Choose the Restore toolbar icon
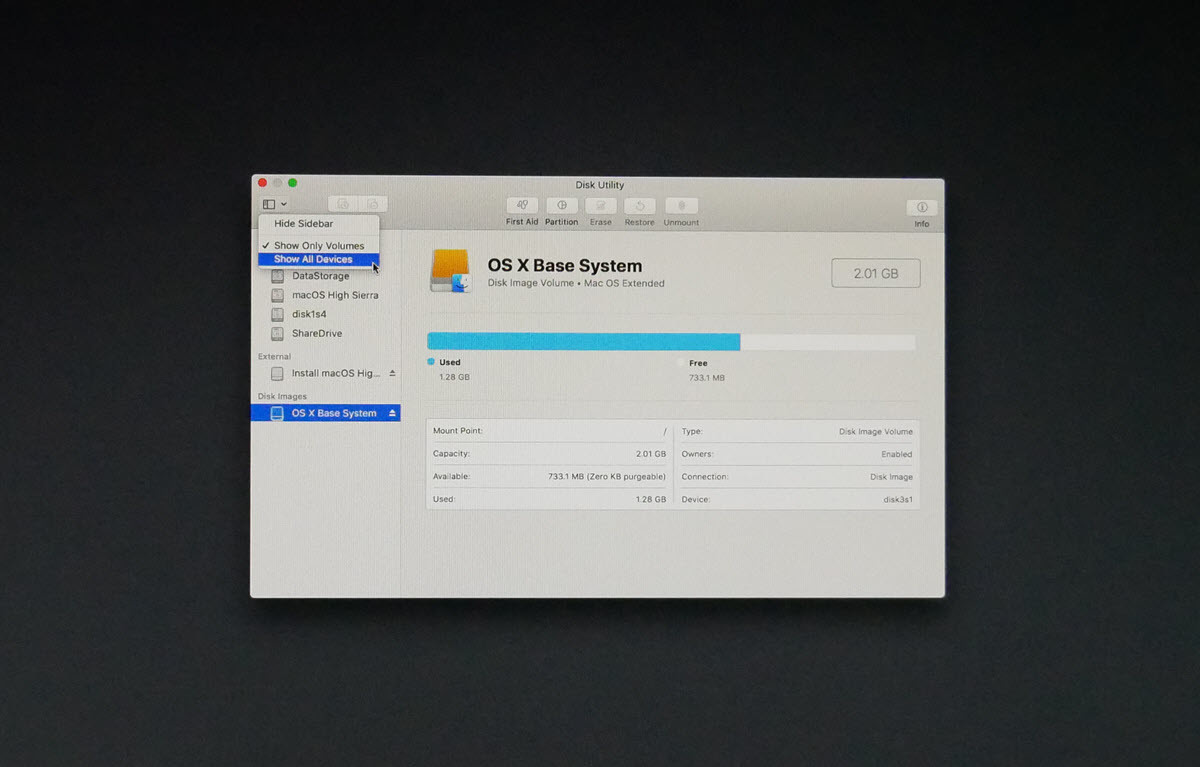The width and height of the screenshot is (1200, 767). pos(640,206)
